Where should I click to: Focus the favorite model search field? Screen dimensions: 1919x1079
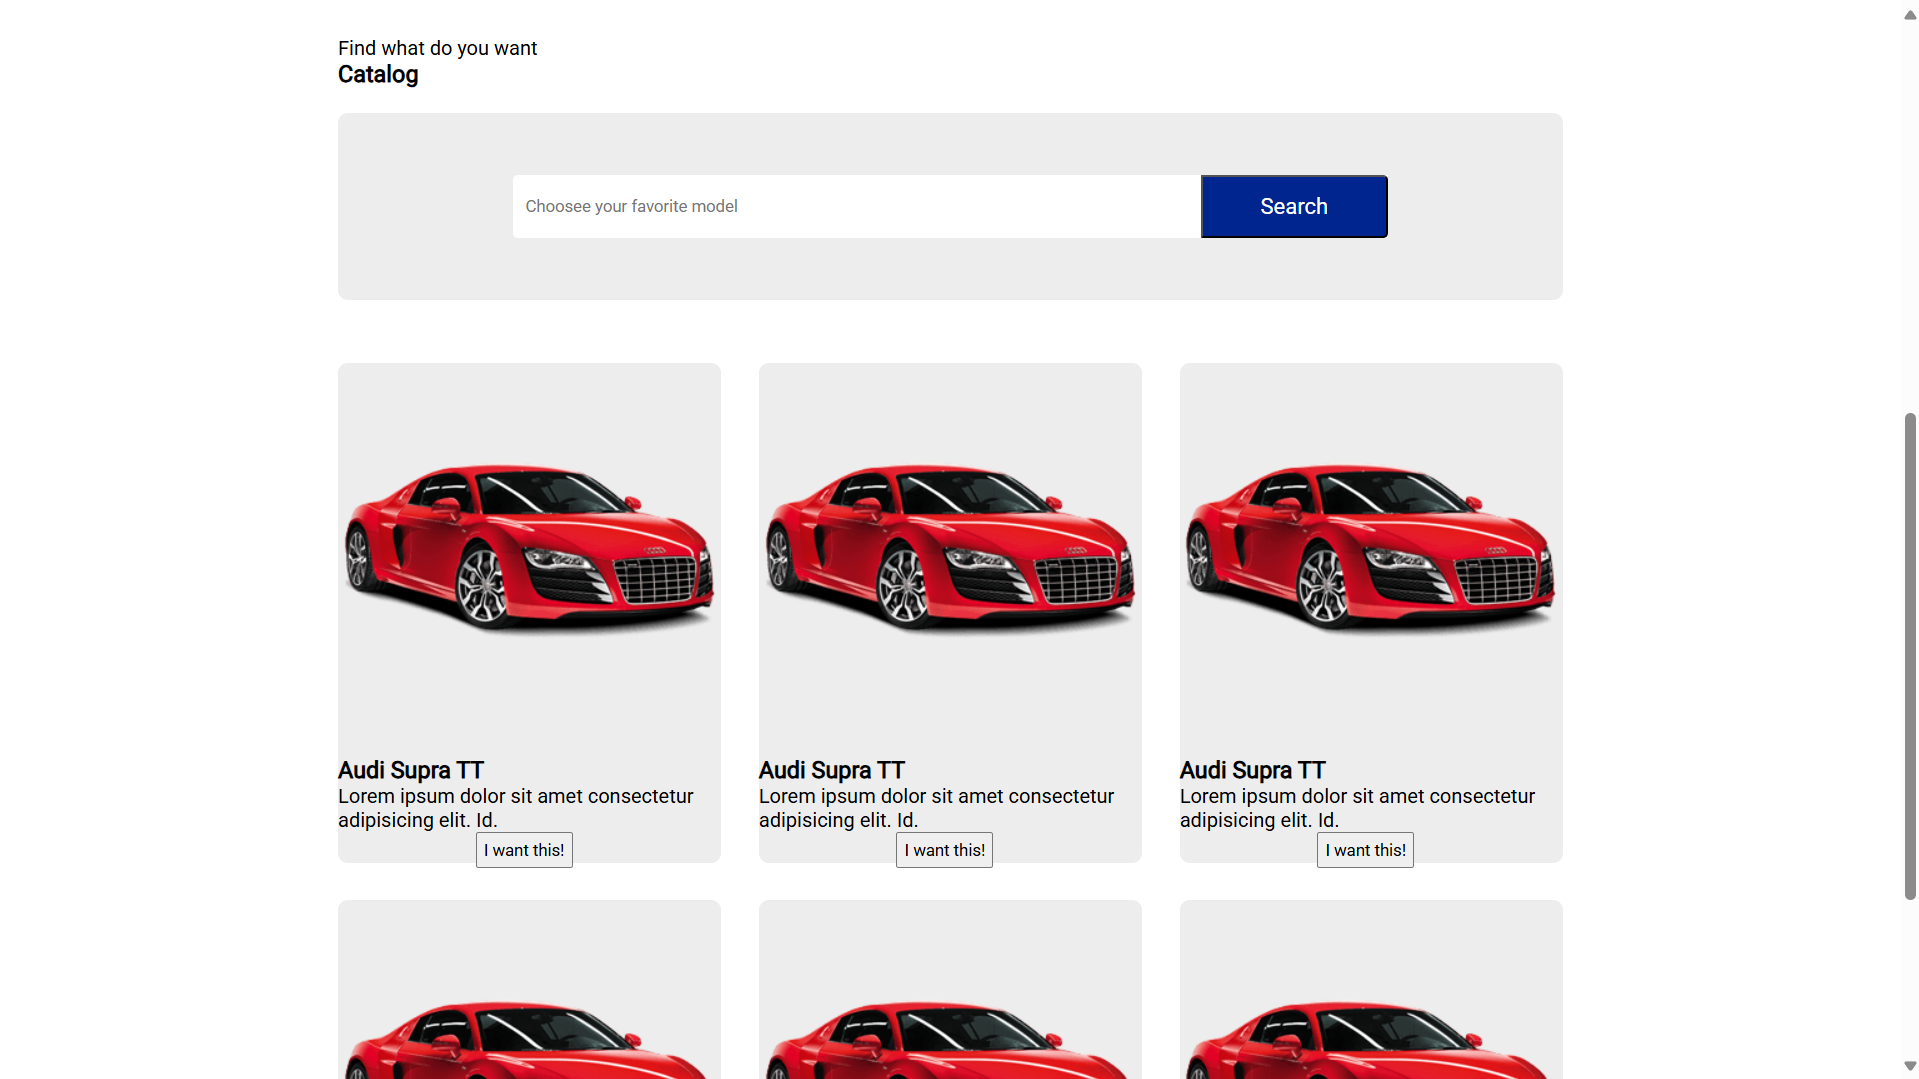point(856,206)
